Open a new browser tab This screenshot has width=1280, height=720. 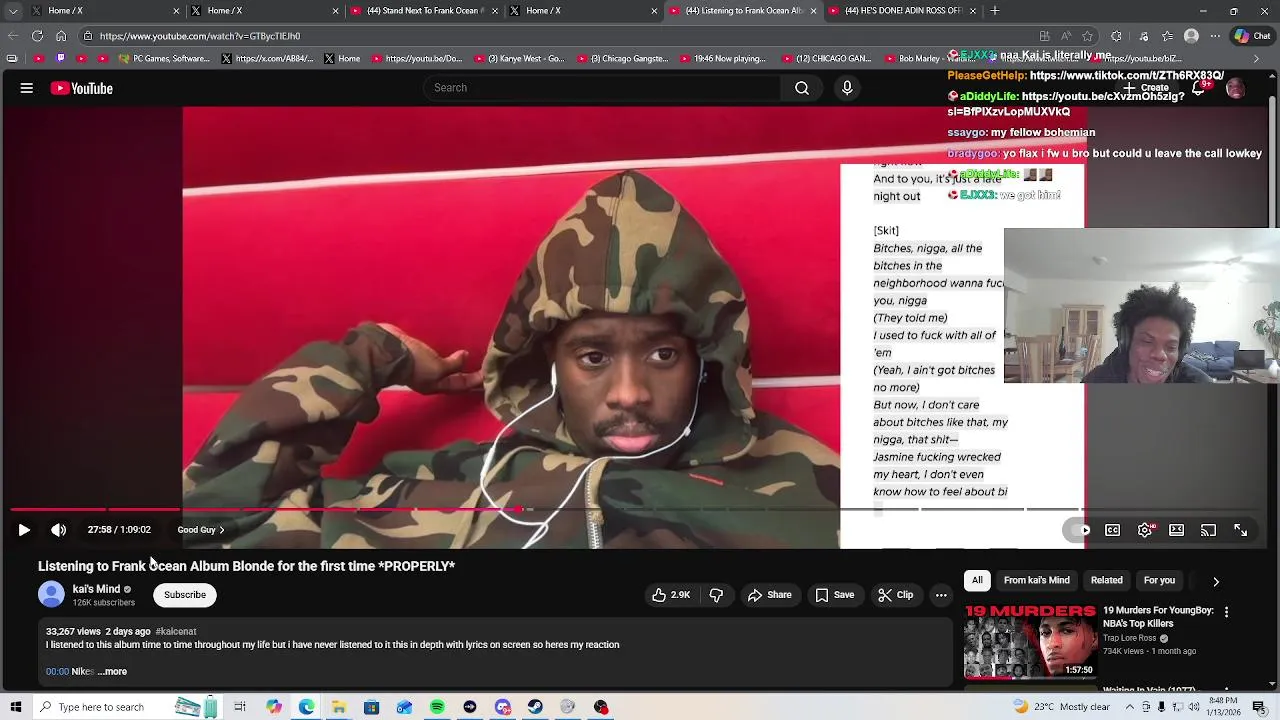(994, 11)
